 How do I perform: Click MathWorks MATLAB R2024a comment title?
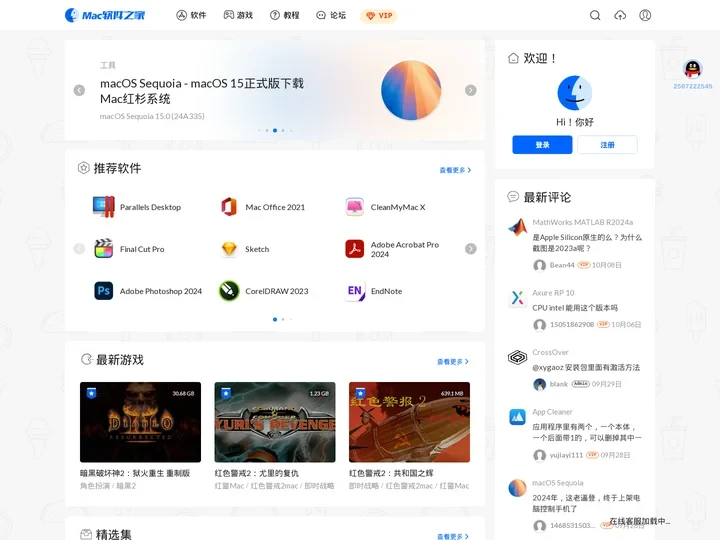(582, 222)
